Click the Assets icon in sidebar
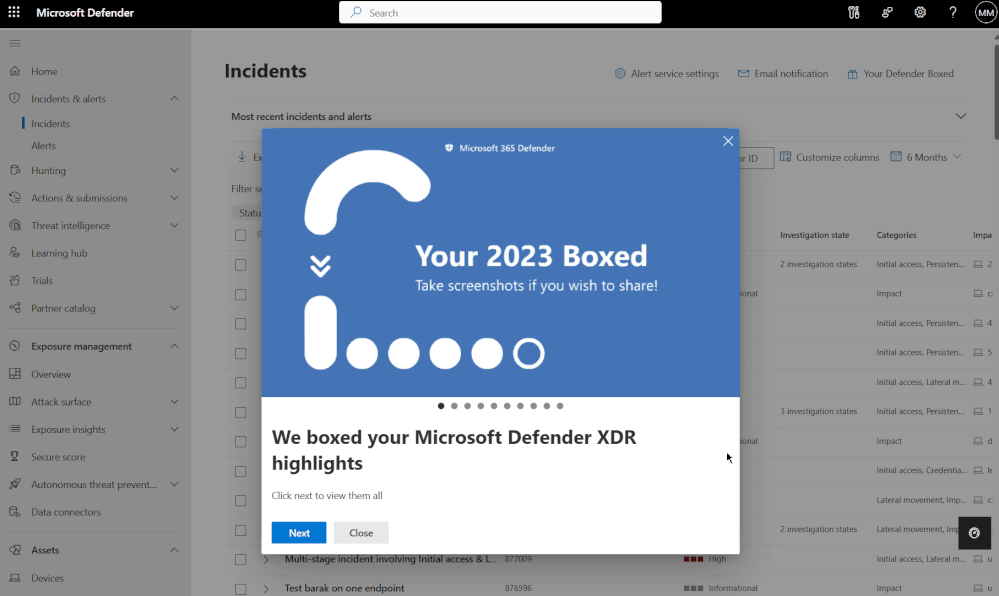This screenshot has height=596, width=999. [x=15, y=549]
